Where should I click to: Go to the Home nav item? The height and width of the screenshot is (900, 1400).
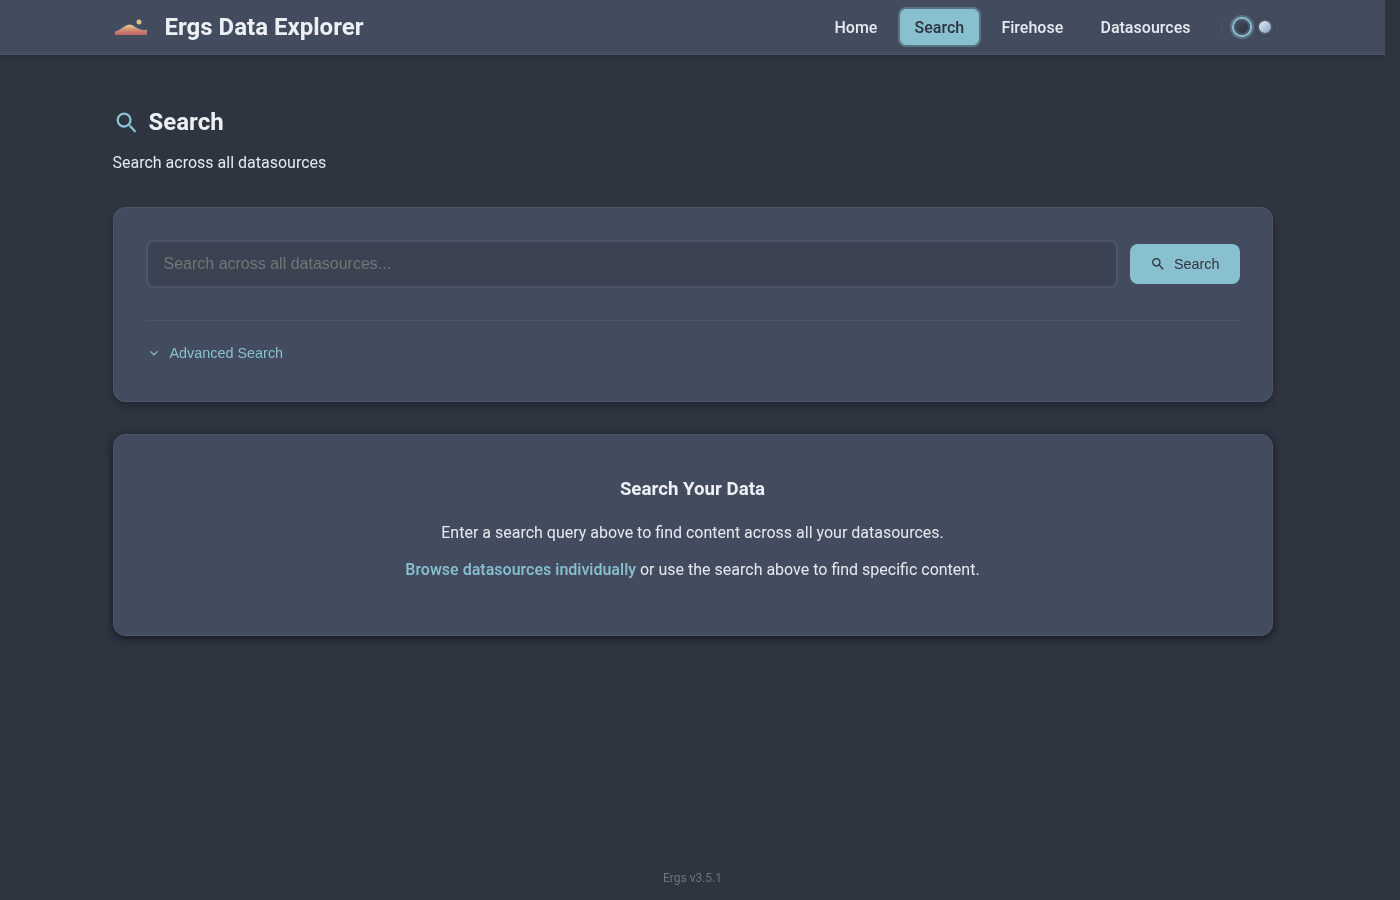[x=855, y=27]
